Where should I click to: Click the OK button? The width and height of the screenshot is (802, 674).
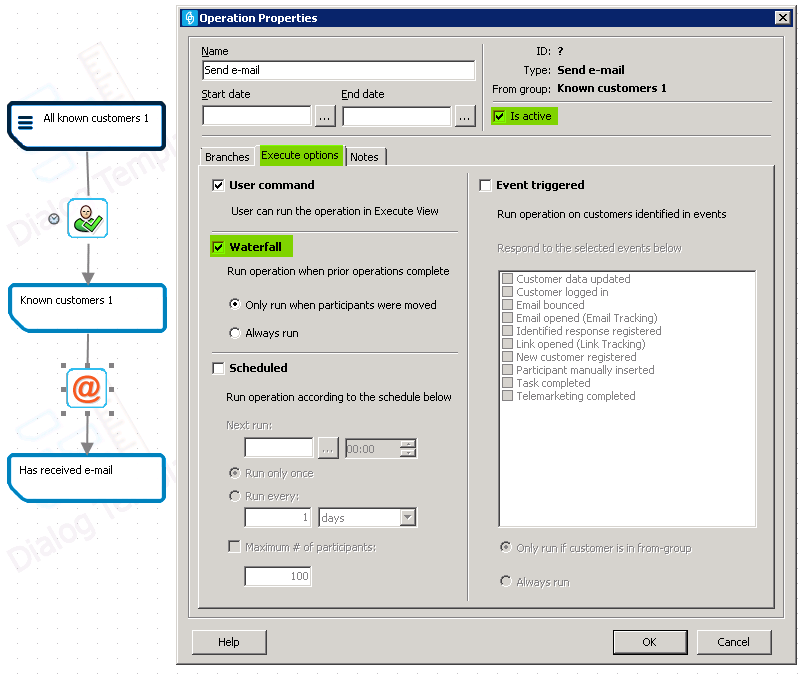649,641
